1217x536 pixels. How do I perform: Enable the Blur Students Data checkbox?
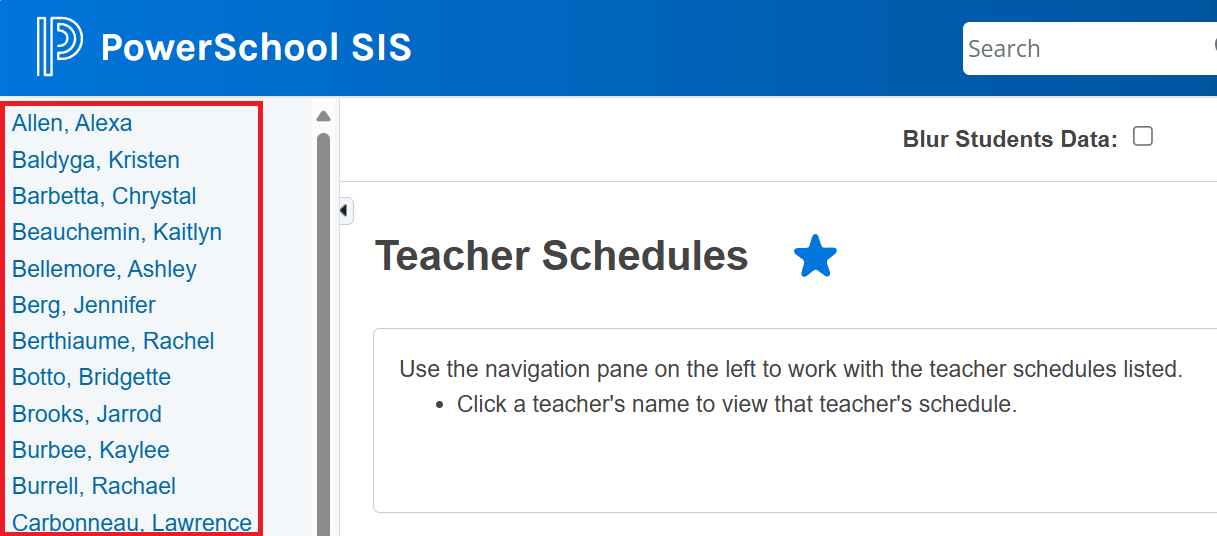tap(1143, 137)
